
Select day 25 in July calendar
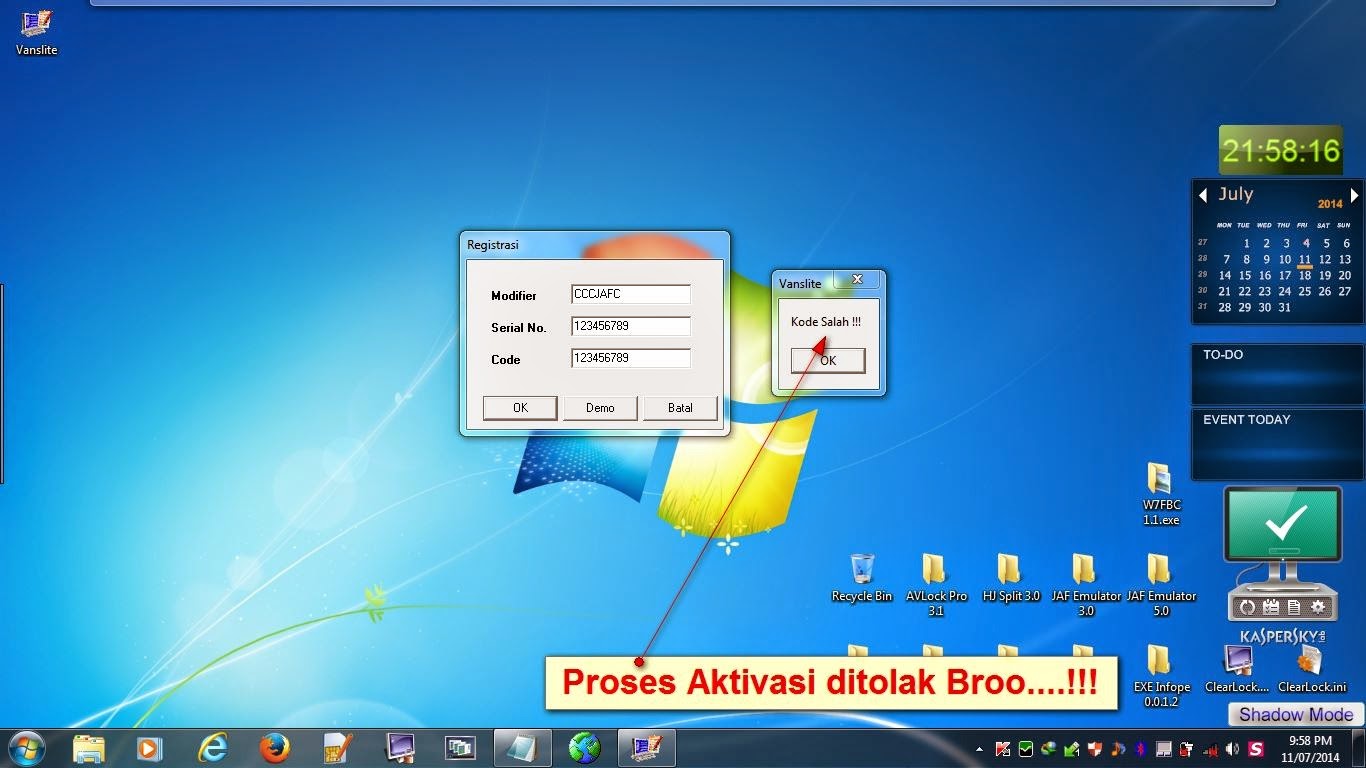pos(1305,291)
